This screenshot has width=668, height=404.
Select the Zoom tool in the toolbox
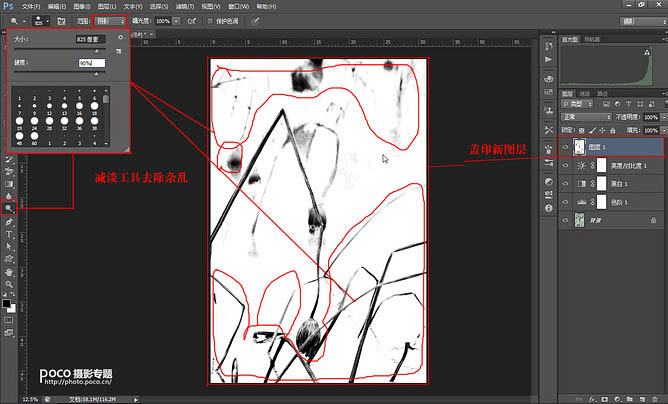[x=9, y=284]
